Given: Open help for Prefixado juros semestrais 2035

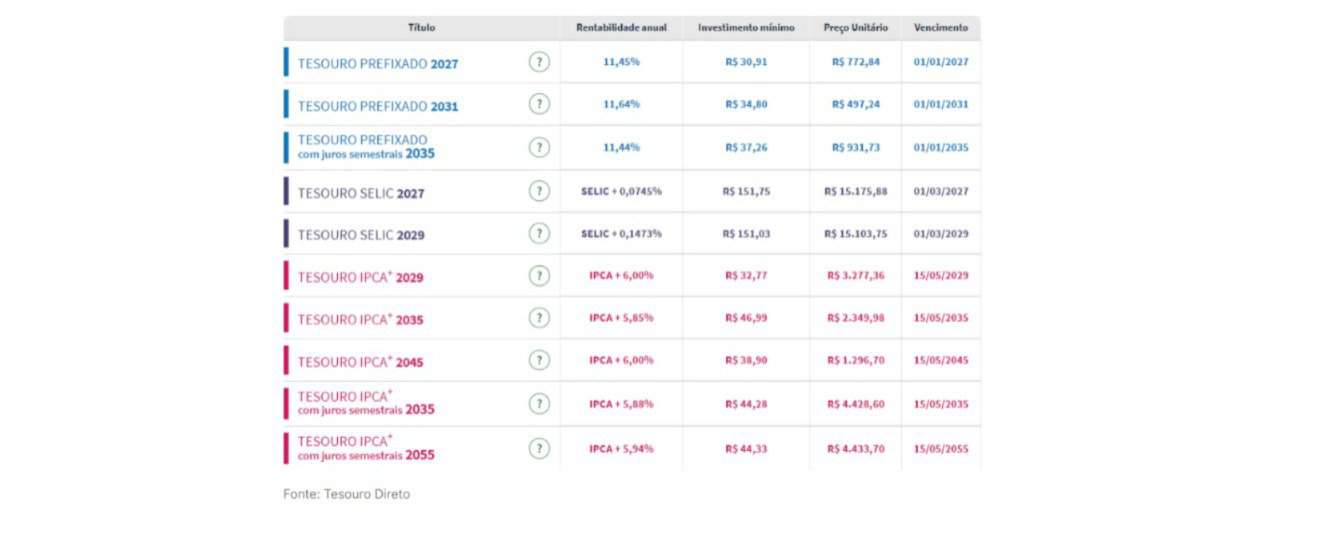Looking at the screenshot, I should [x=539, y=147].
